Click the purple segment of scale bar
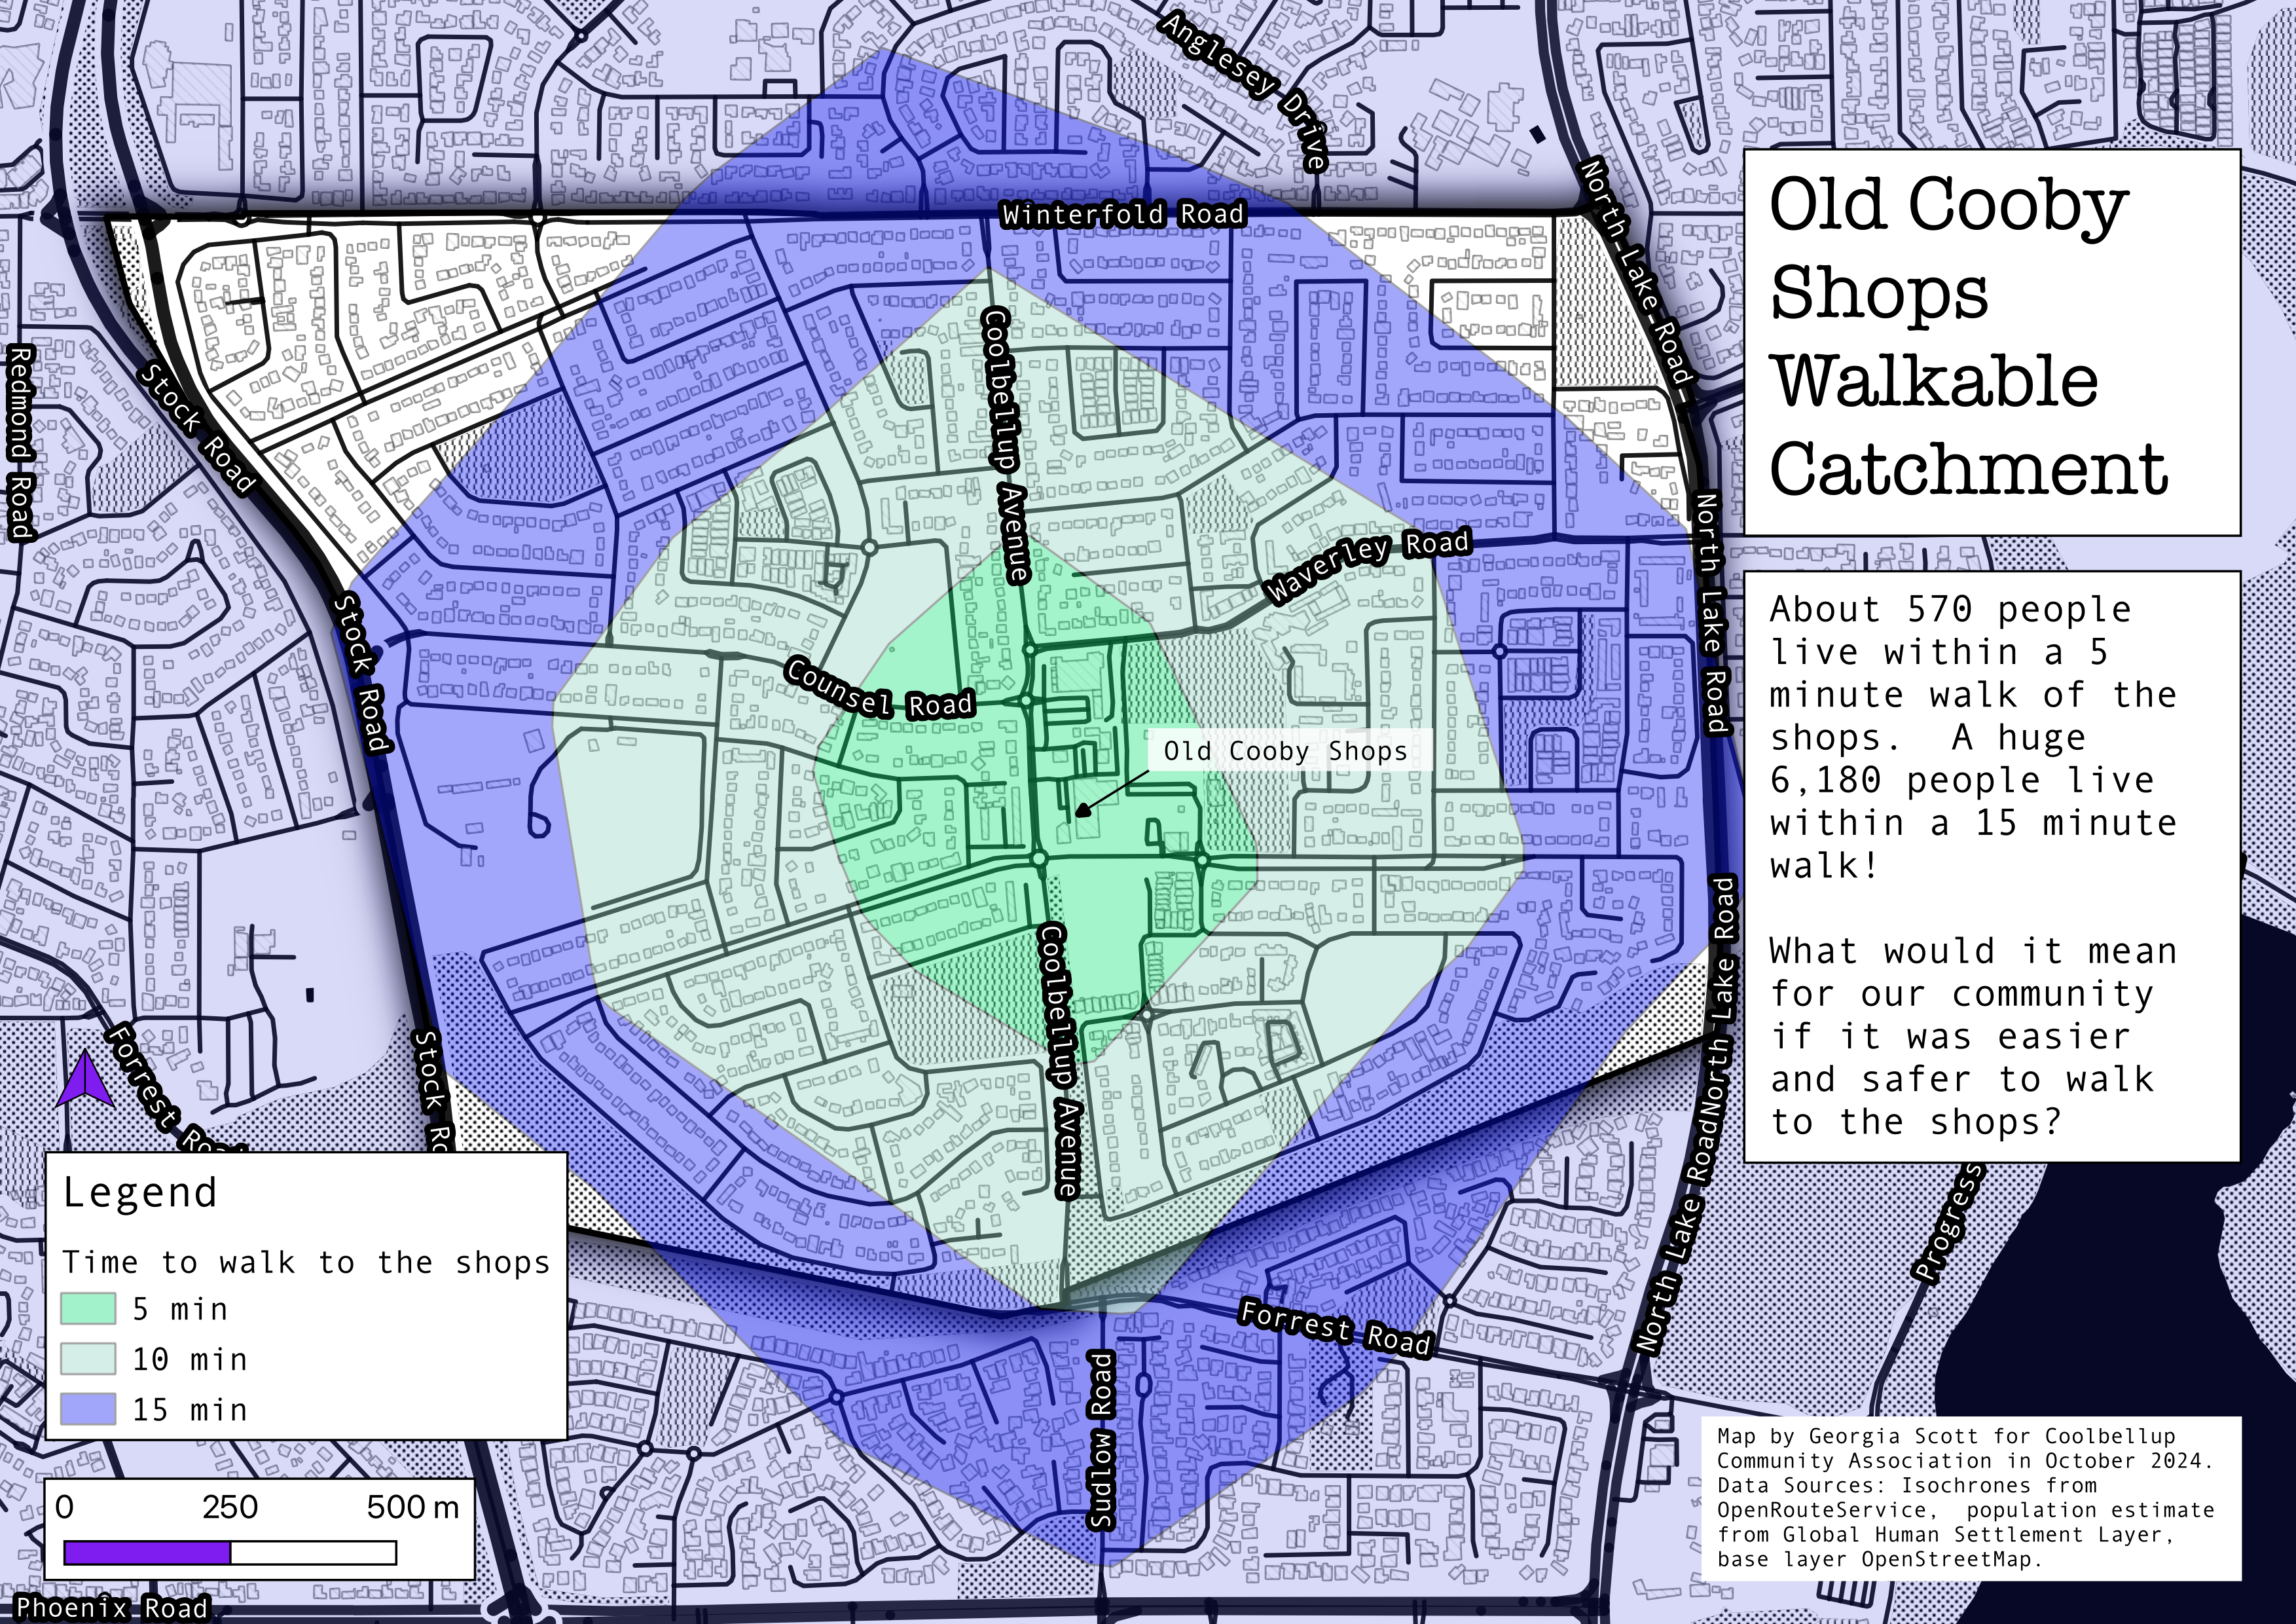This screenshot has height=1624, width=2296. coord(147,1552)
